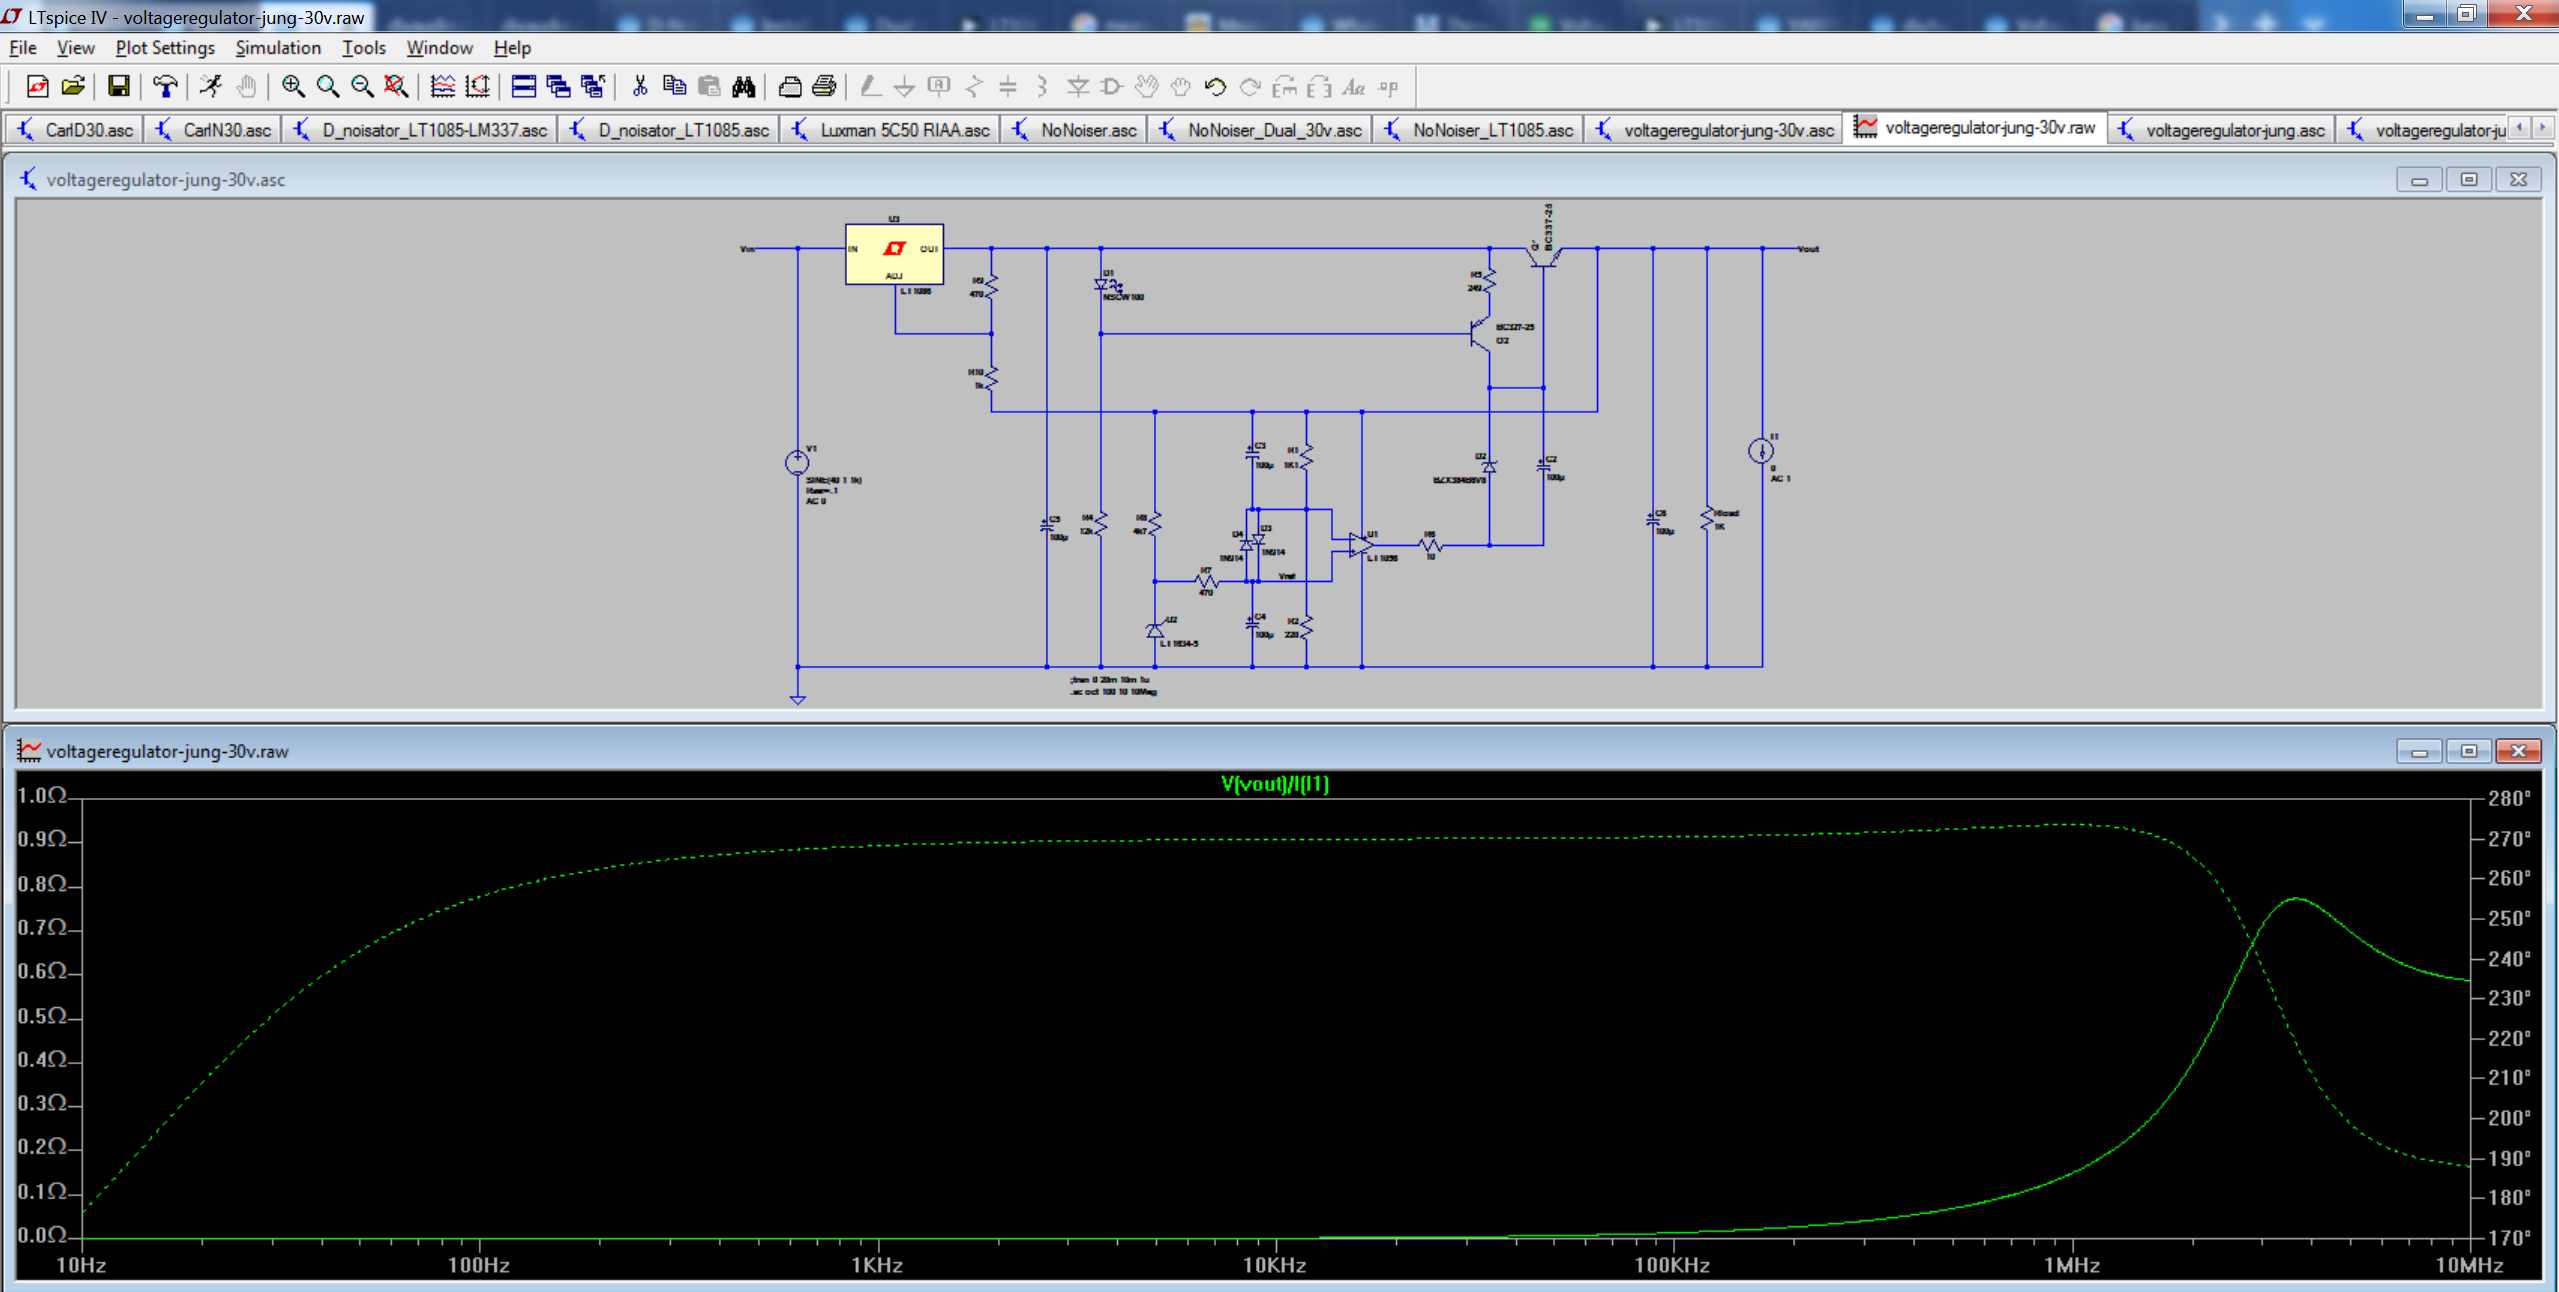Open the Plot Settings menu

(165, 48)
